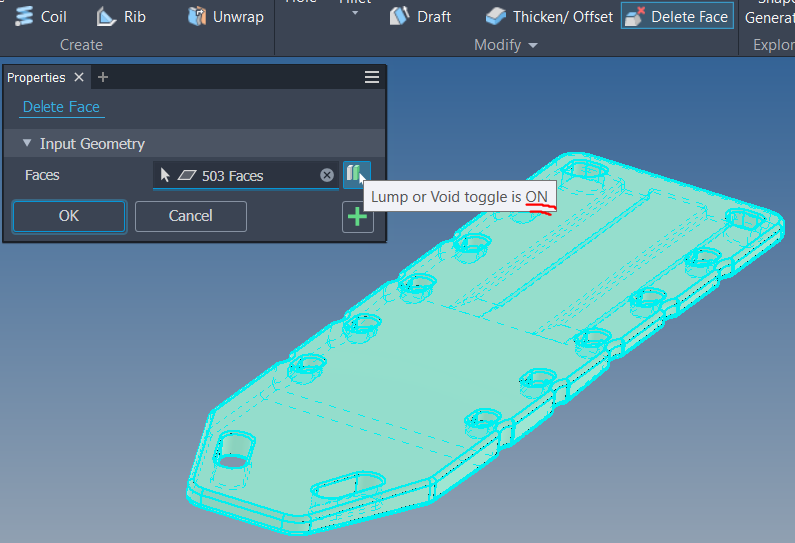
Task: Click the Create panel label
Action: tap(81, 45)
